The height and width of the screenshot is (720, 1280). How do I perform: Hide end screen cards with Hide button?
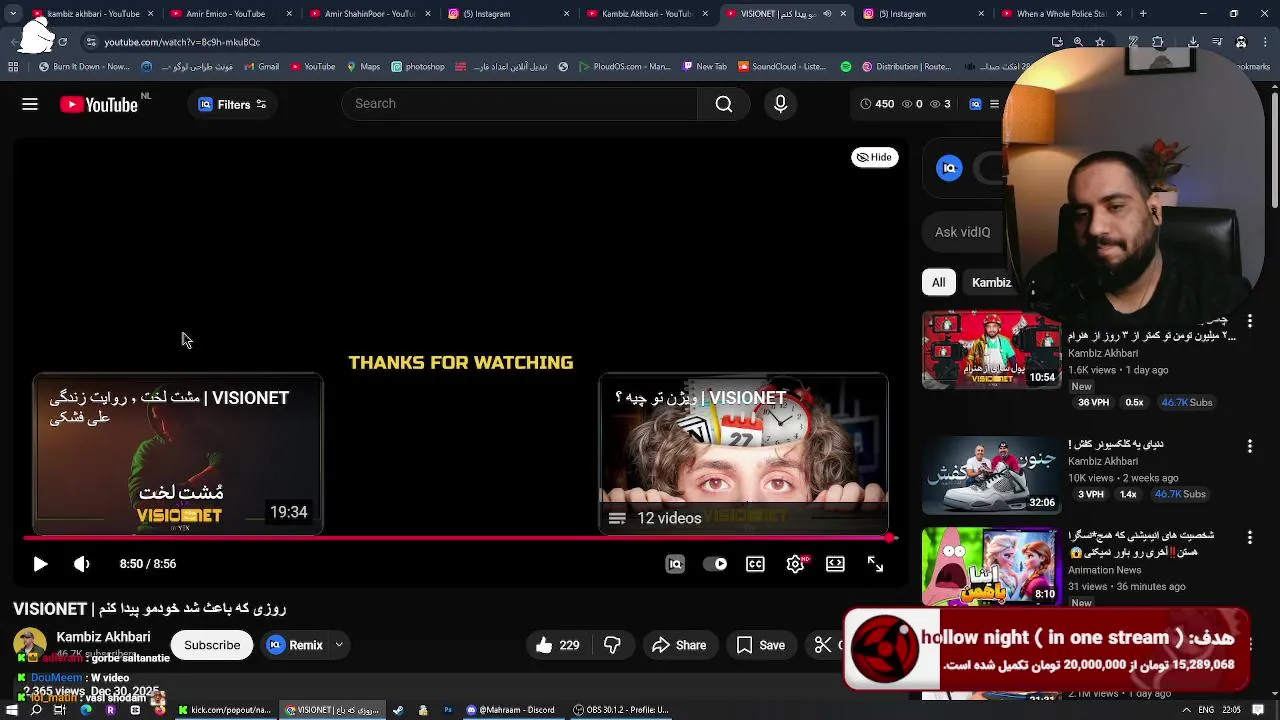(x=874, y=157)
